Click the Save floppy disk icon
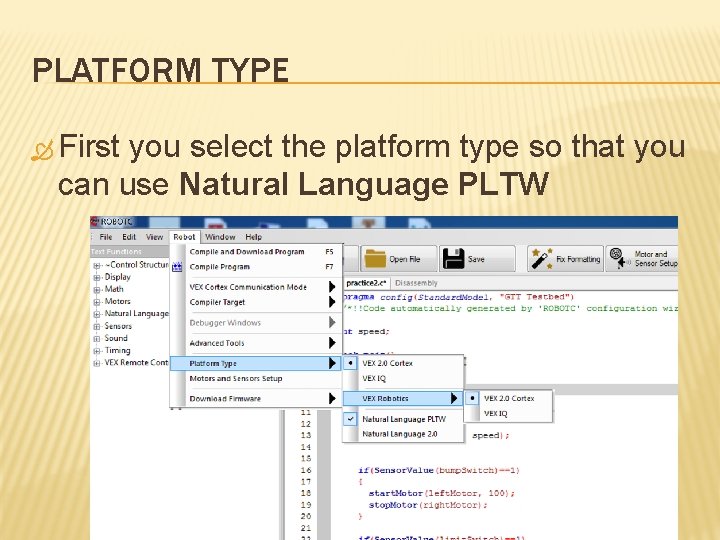Screen dimensions: 720x540 coord(453,259)
